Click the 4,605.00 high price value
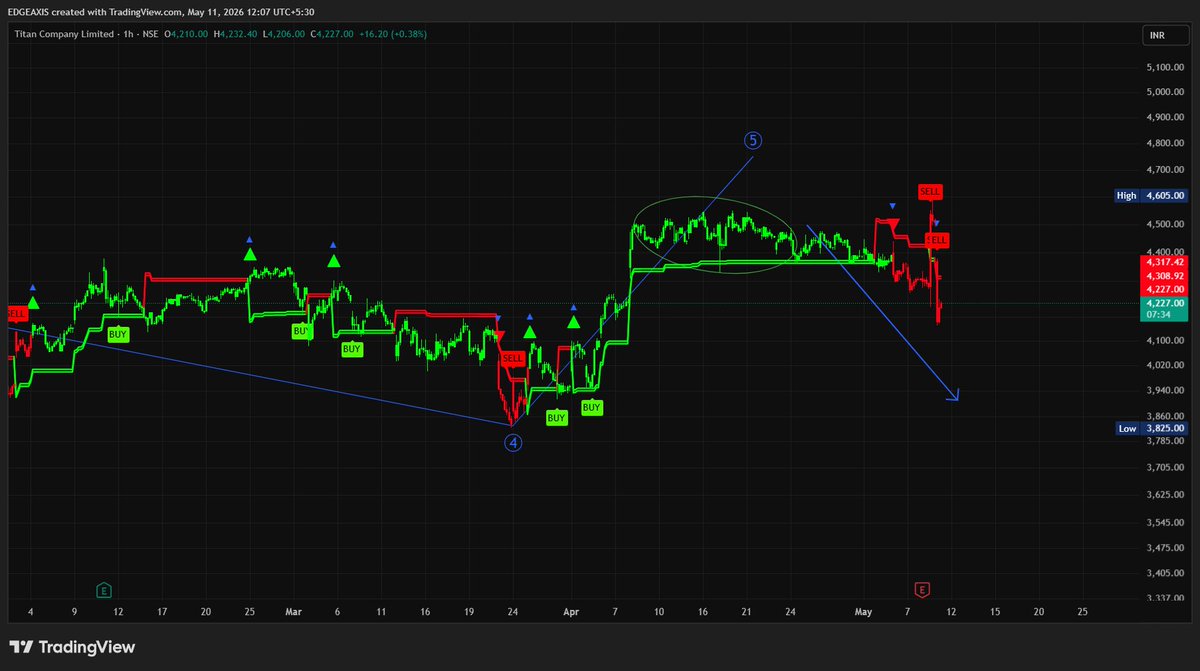 click(x=1164, y=196)
